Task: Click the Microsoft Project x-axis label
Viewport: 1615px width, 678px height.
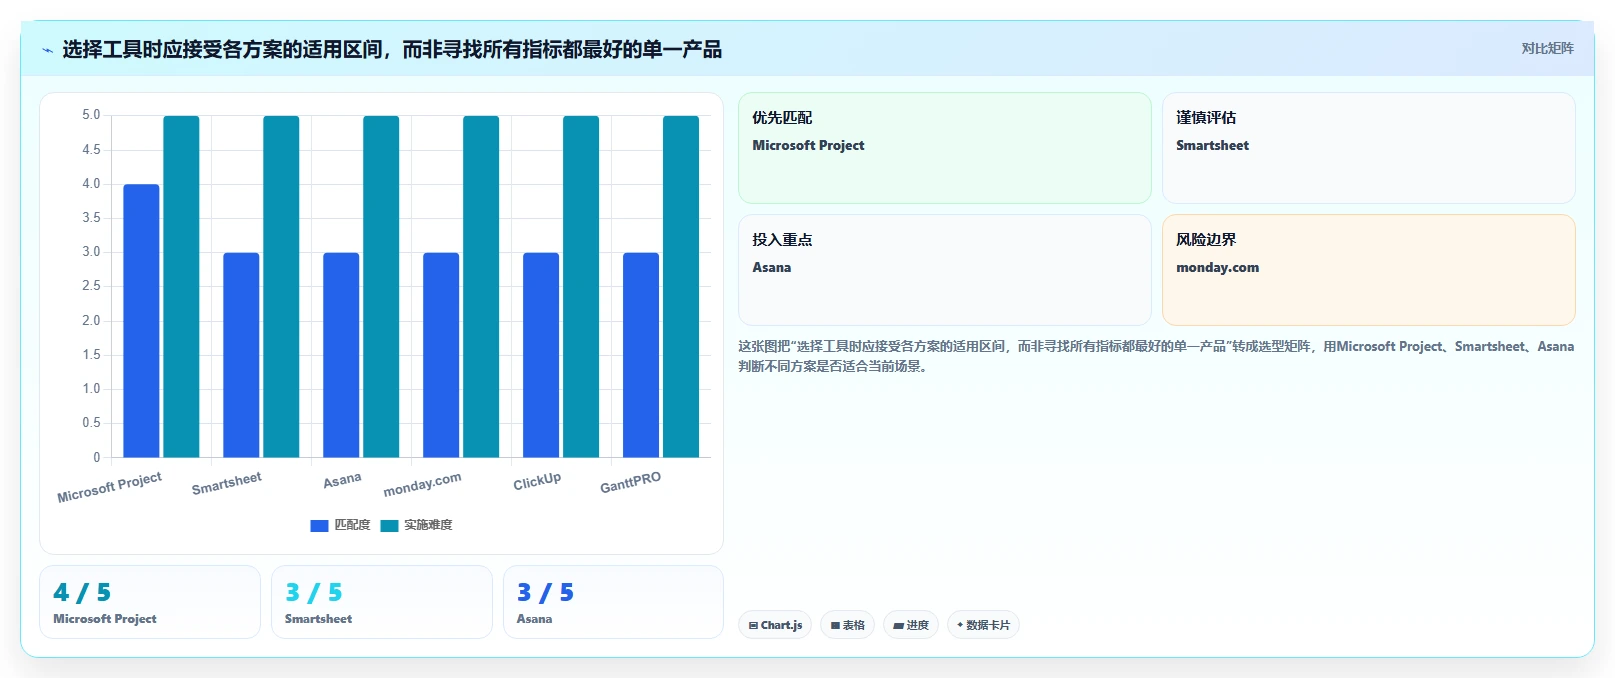Action: click(x=109, y=487)
